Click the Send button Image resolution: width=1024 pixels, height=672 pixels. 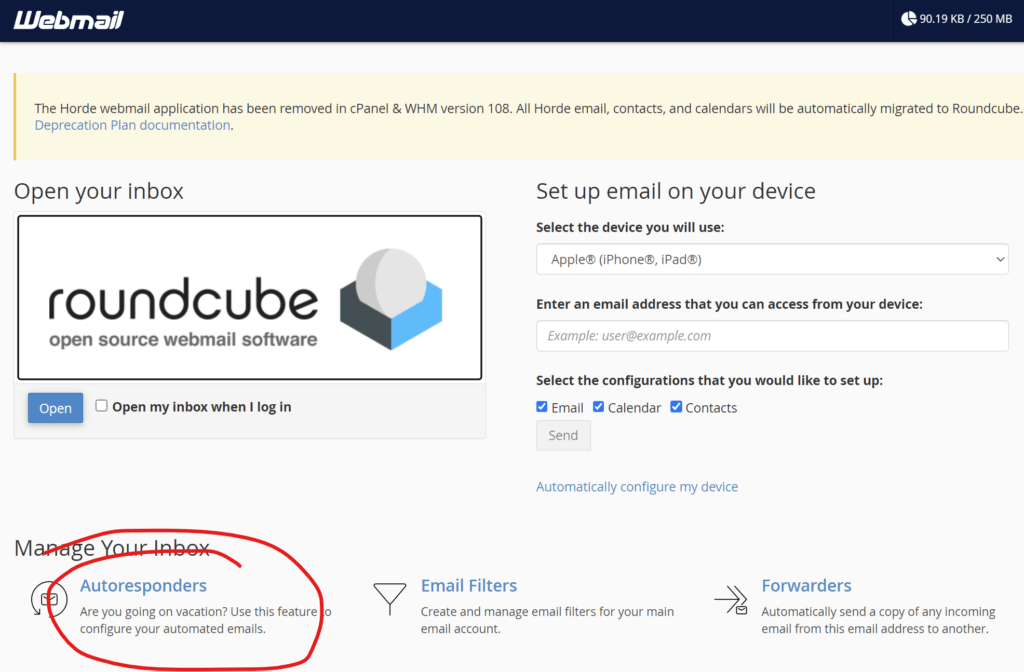563,436
